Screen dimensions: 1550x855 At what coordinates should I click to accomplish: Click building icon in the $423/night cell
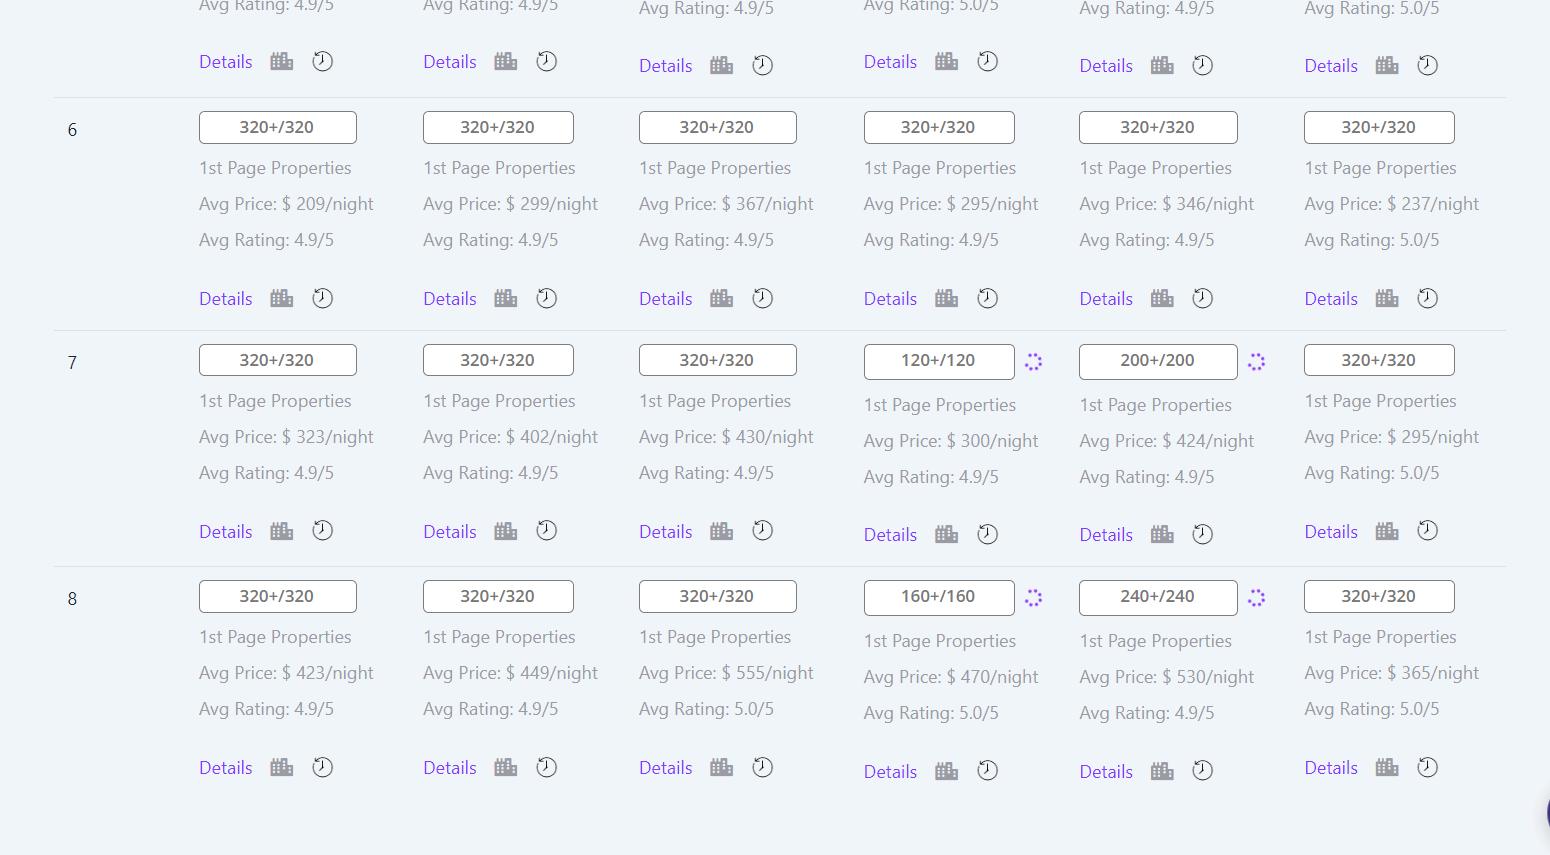pos(282,767)
